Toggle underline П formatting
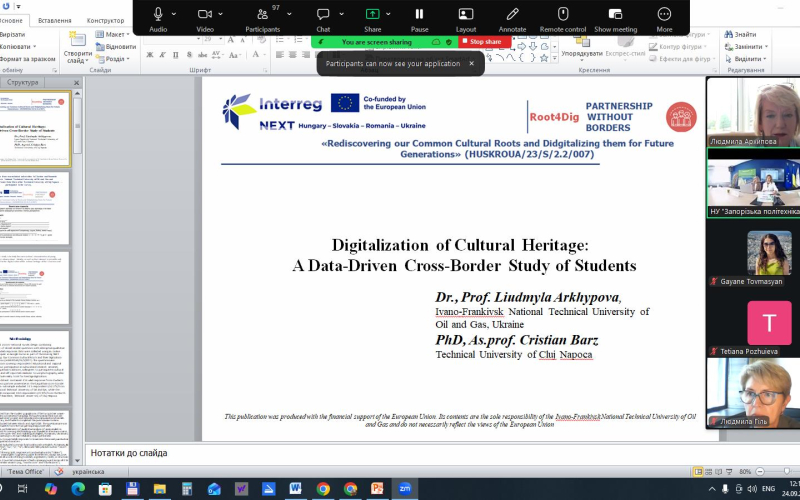The image size is (800, 500). pos(176,55)
